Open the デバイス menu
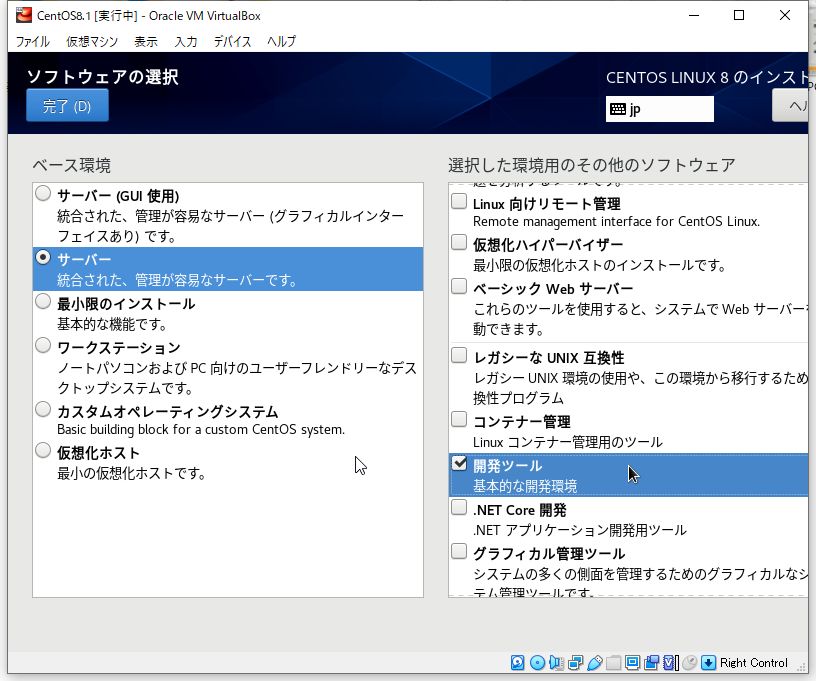The width and height of the screenshot is (816, 681). click(233, 41)
